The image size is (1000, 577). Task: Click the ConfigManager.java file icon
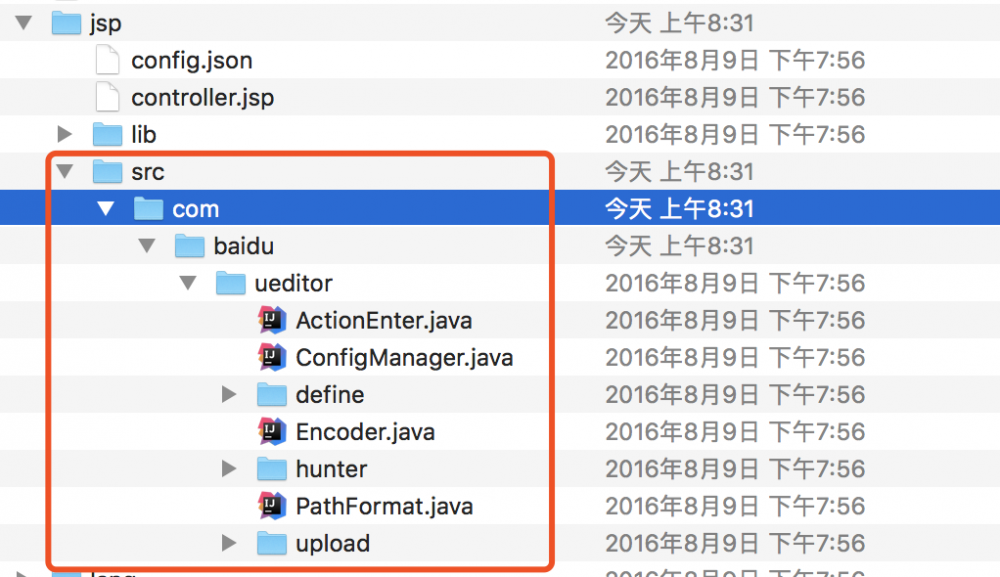pos(270,357)
